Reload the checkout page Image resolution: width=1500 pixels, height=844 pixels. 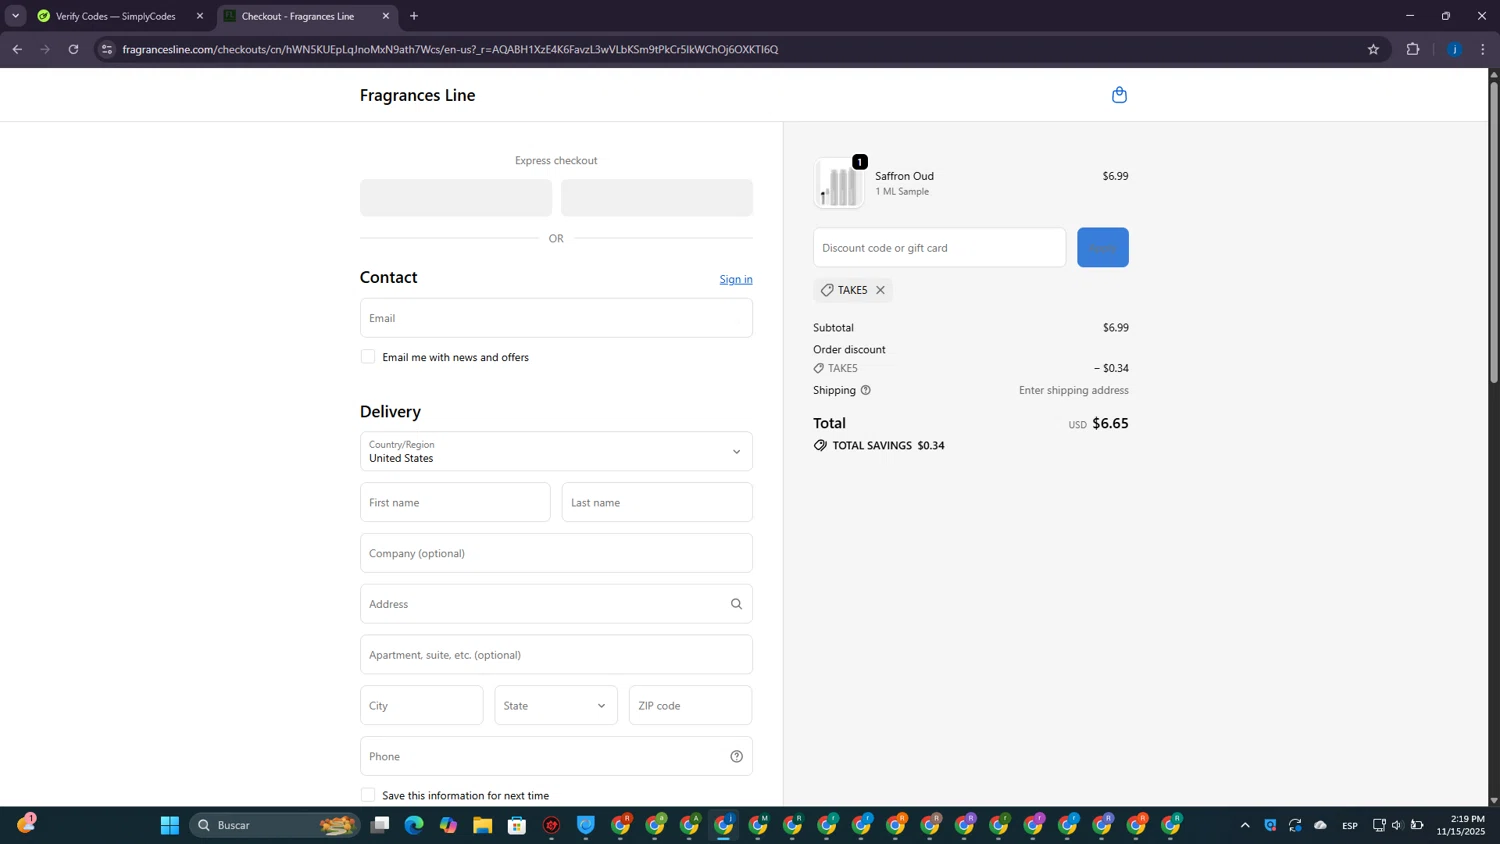point(73,49)
